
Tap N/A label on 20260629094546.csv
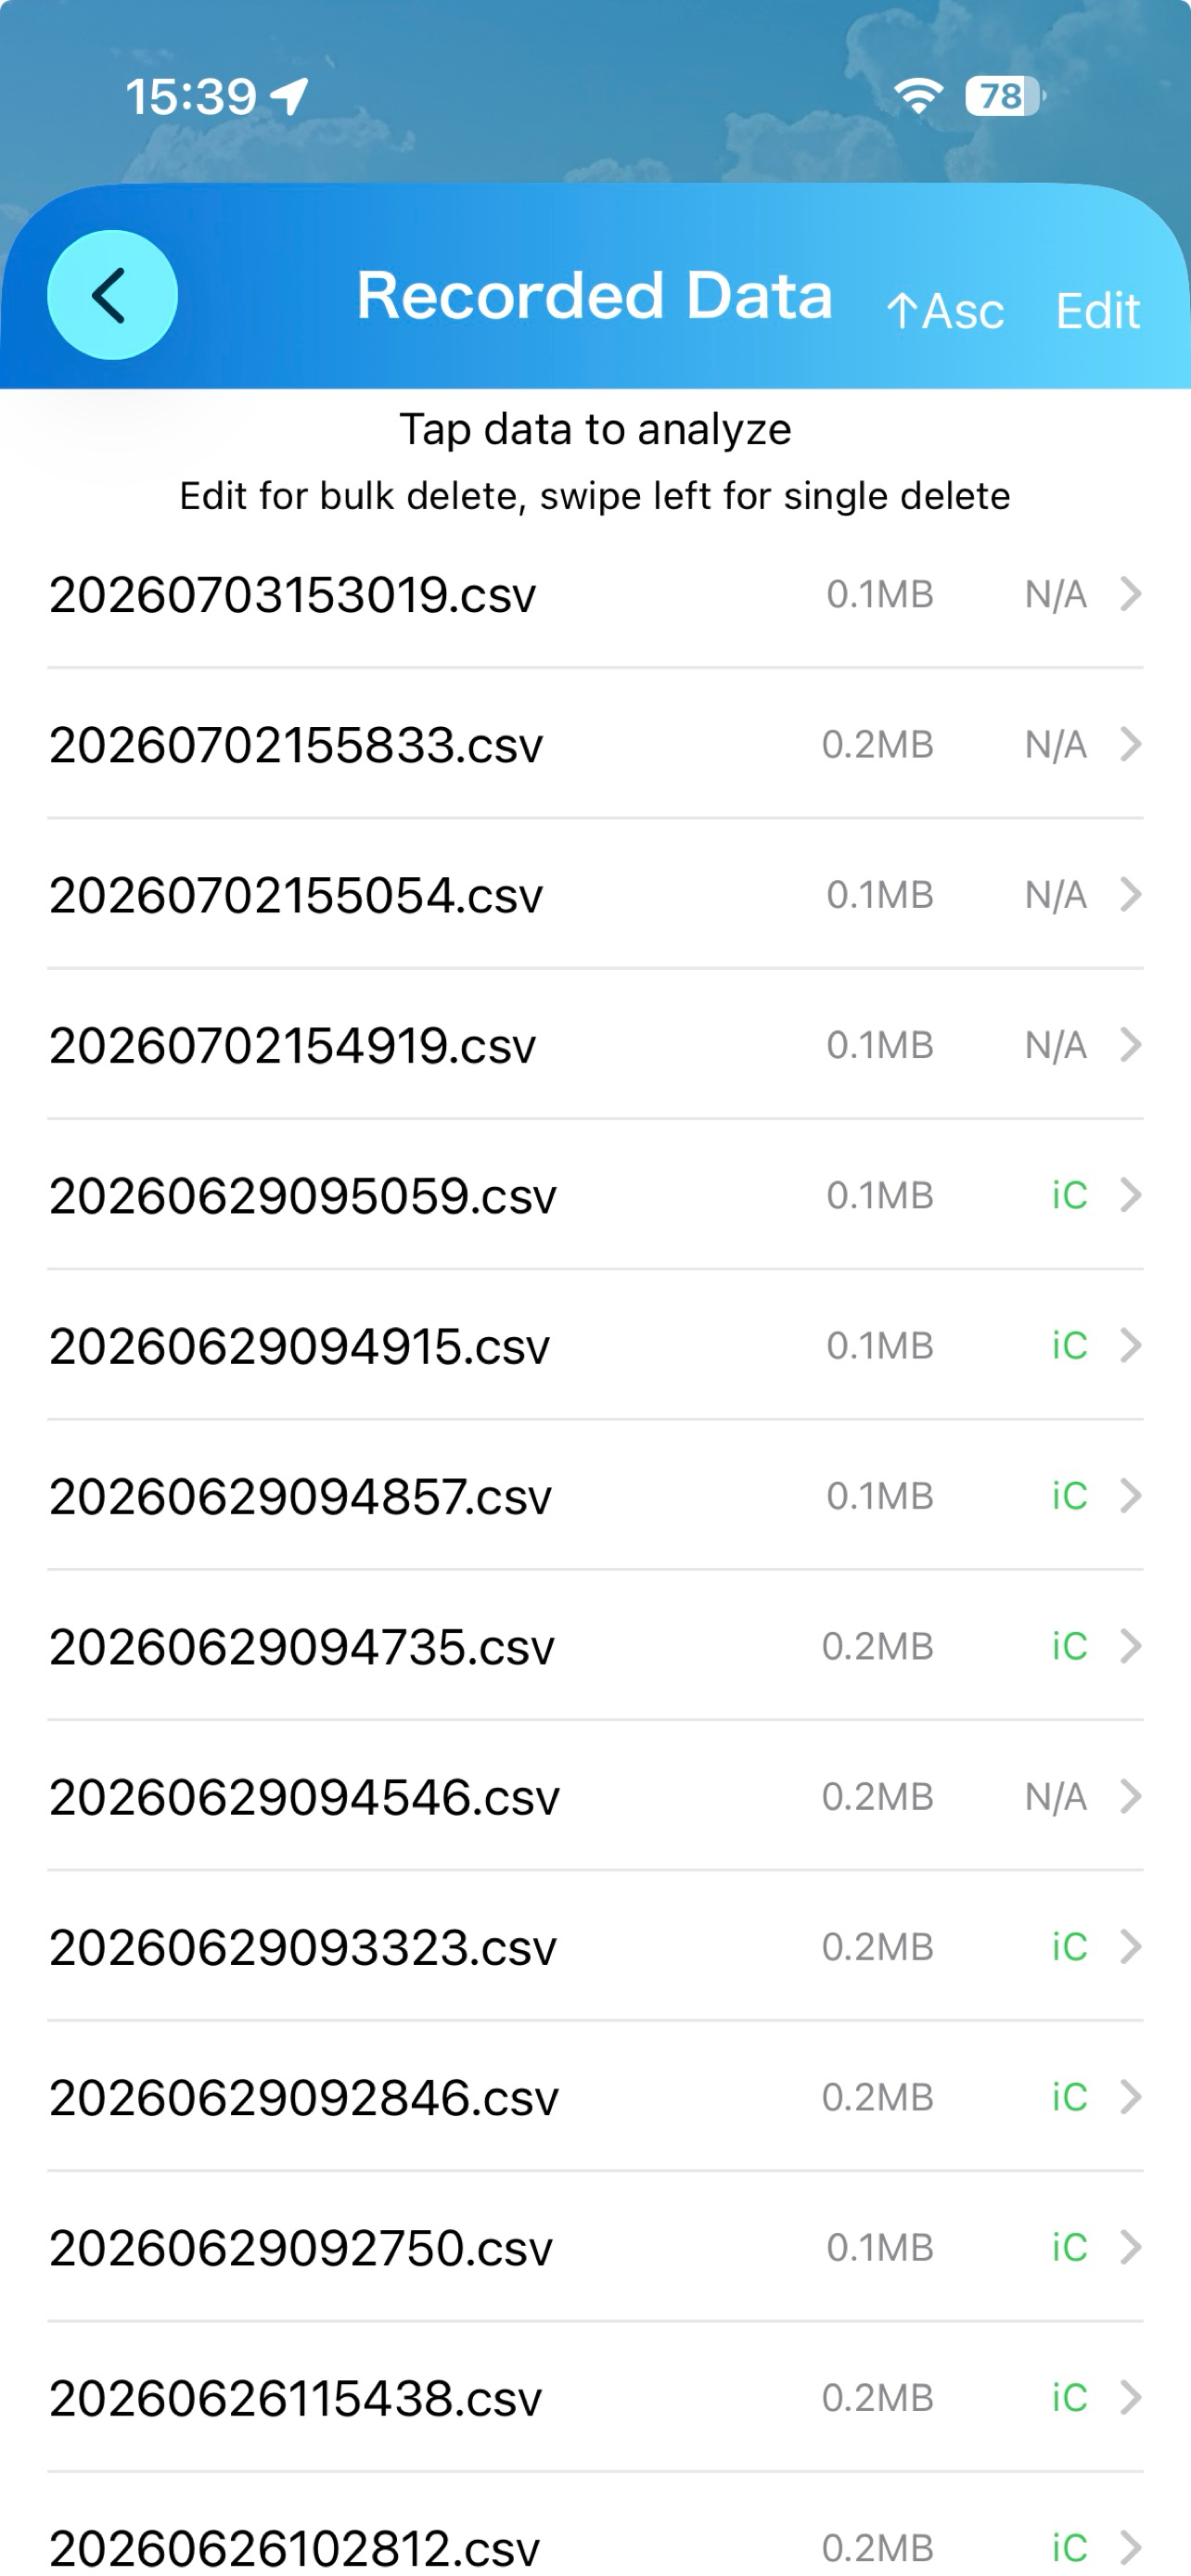(1056, 1797)
